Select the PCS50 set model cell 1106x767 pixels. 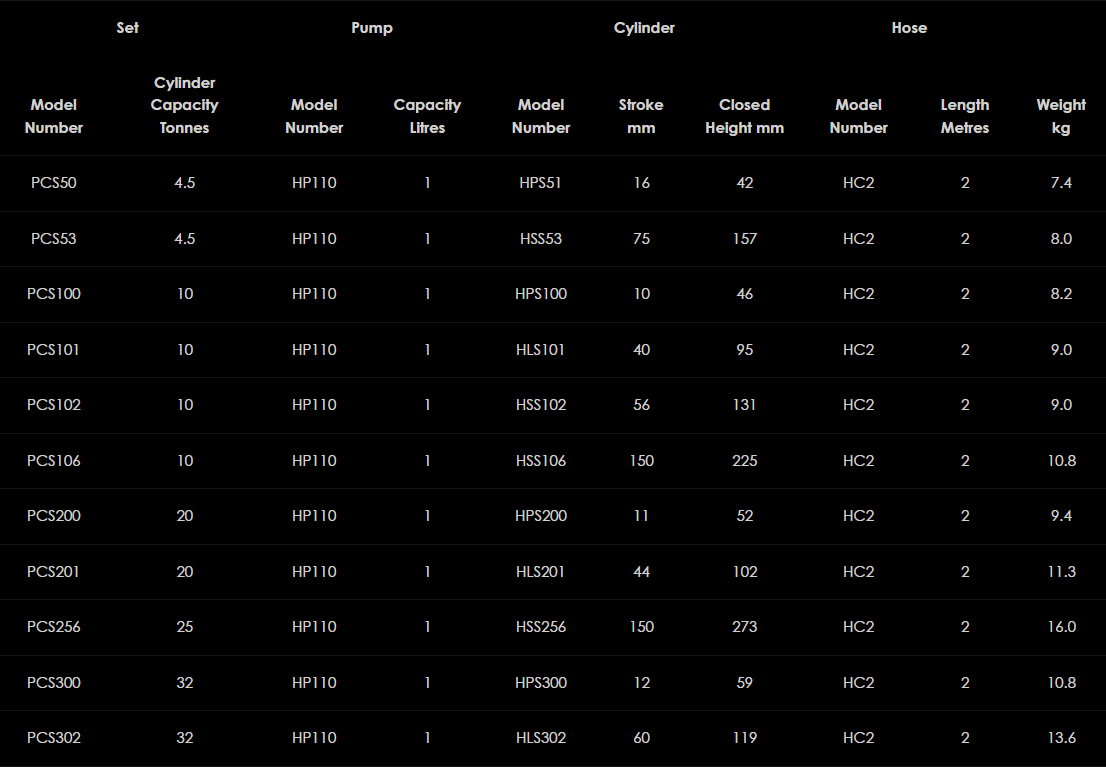pyautogui.click(x=54, y=183)
